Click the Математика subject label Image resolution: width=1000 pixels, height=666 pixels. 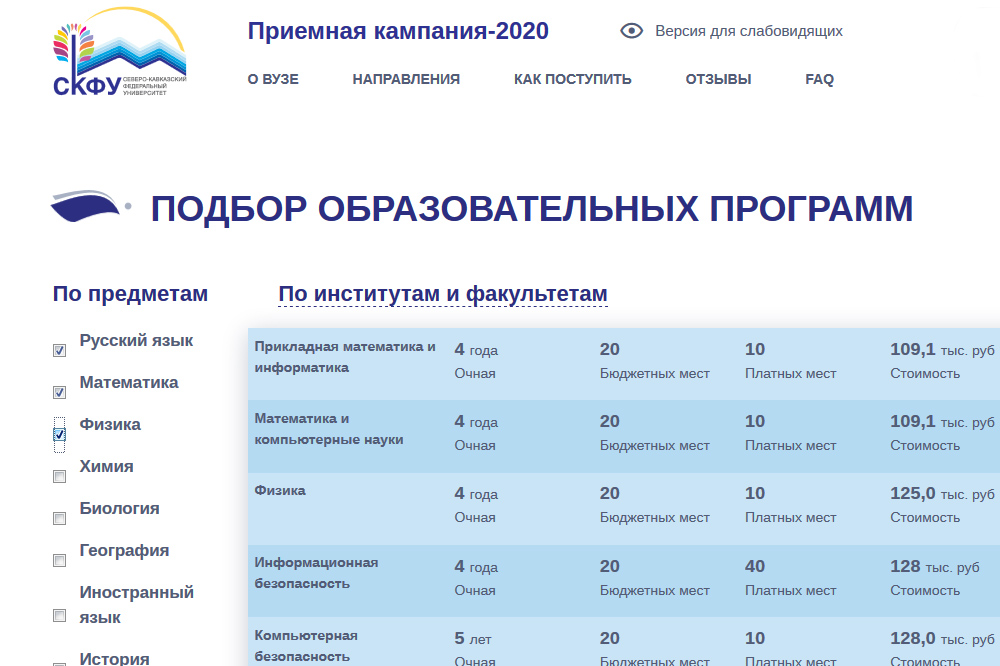pyautogui.click(x=129, y=382)
